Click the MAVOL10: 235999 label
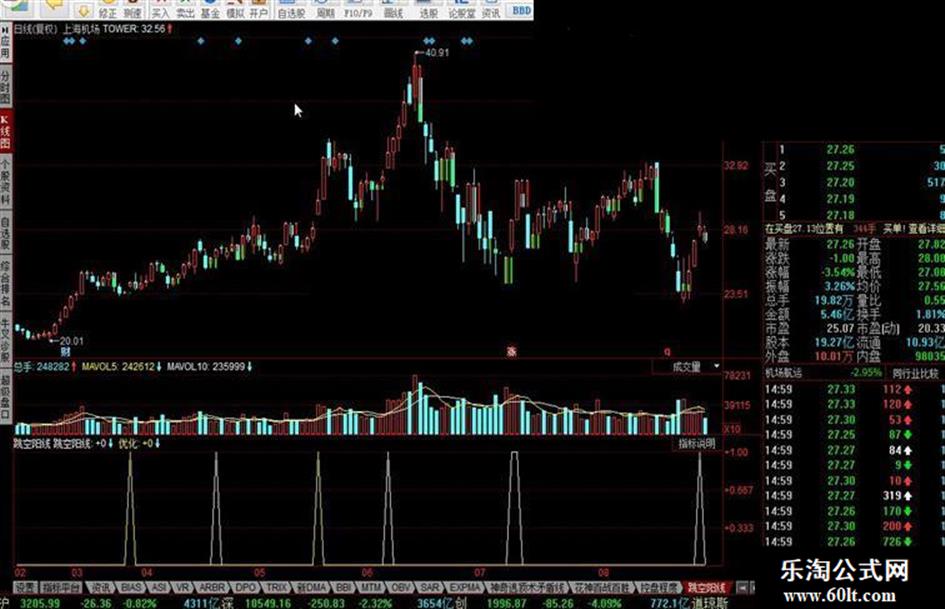 pos(207,366)
